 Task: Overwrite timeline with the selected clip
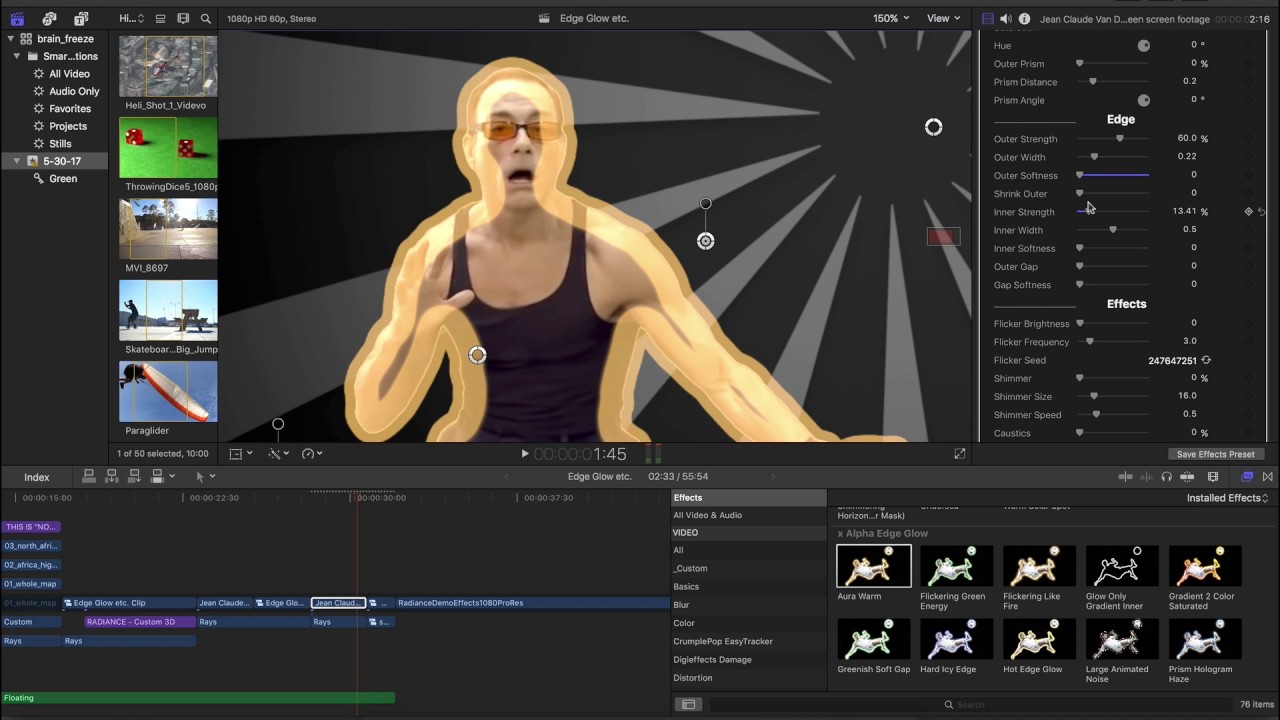[159, 476]
